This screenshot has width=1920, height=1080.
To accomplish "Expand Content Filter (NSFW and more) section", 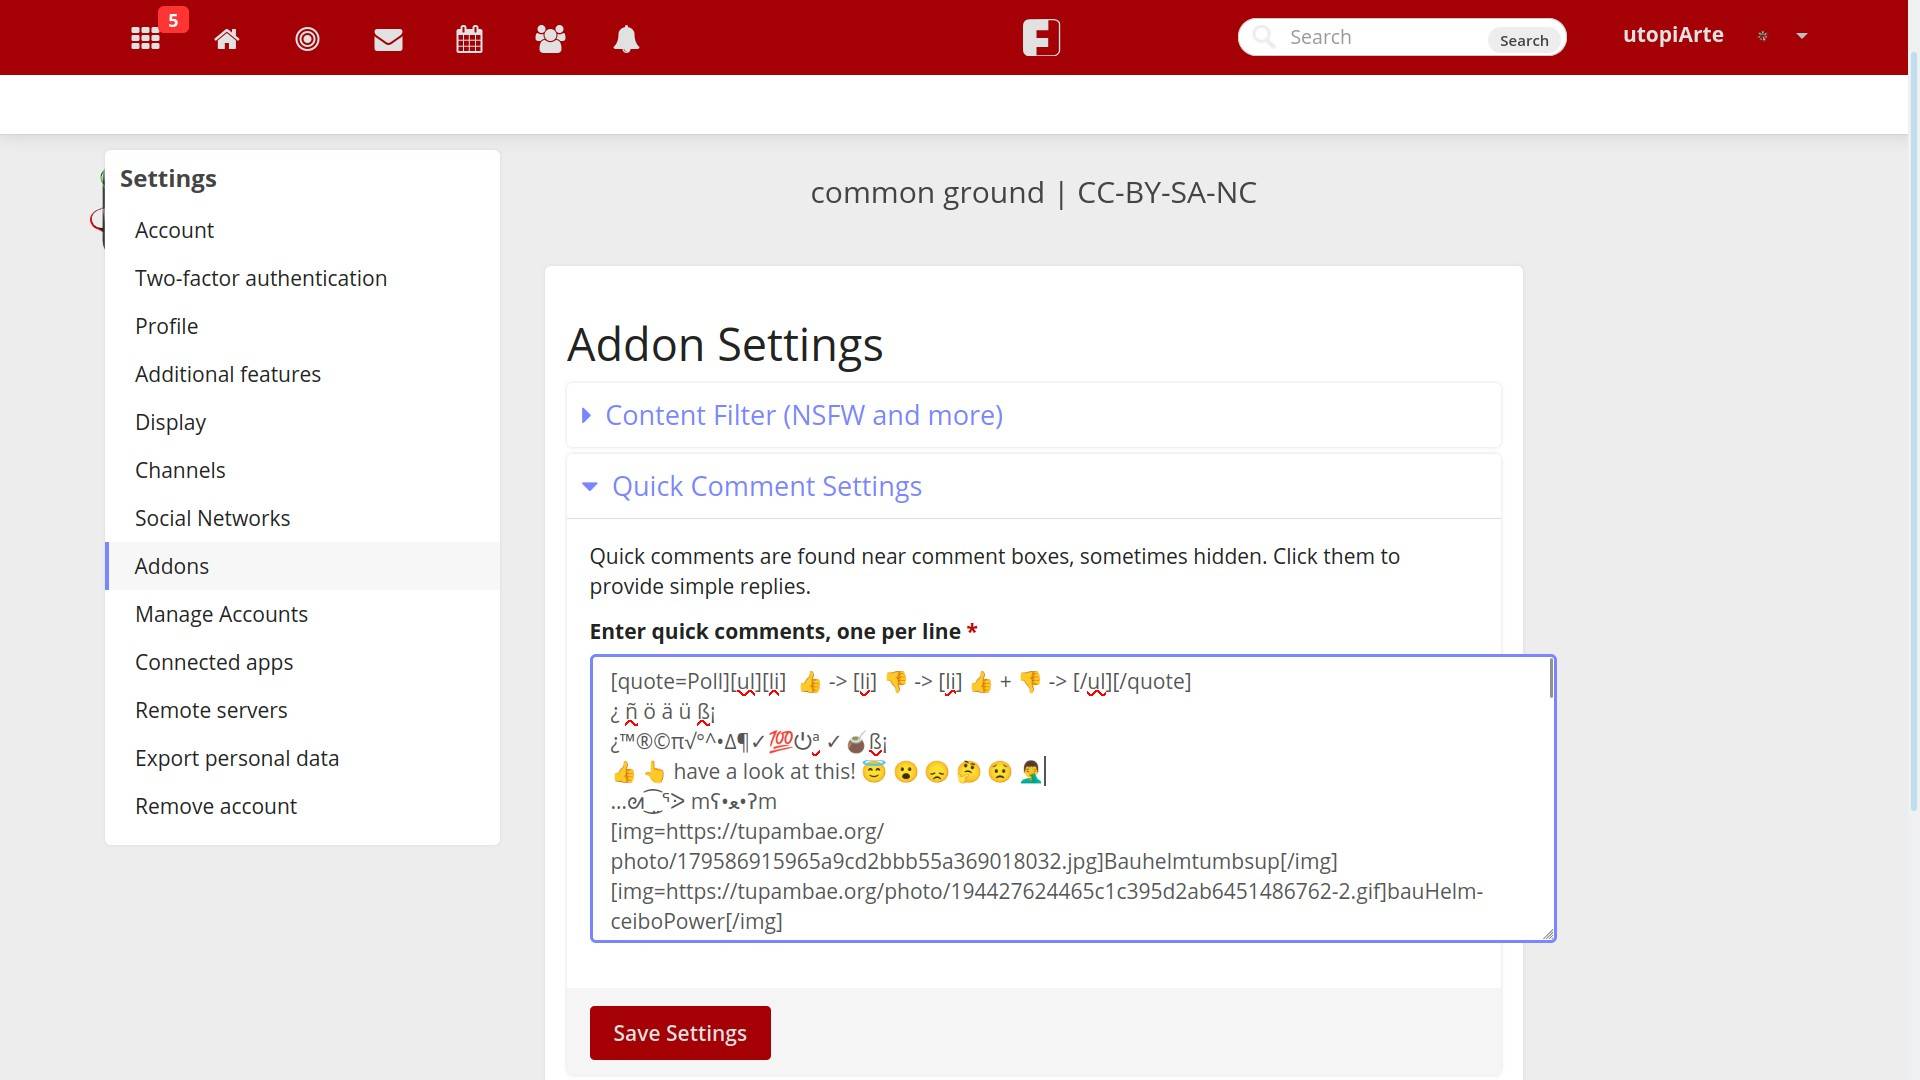I will click(803, 415).
